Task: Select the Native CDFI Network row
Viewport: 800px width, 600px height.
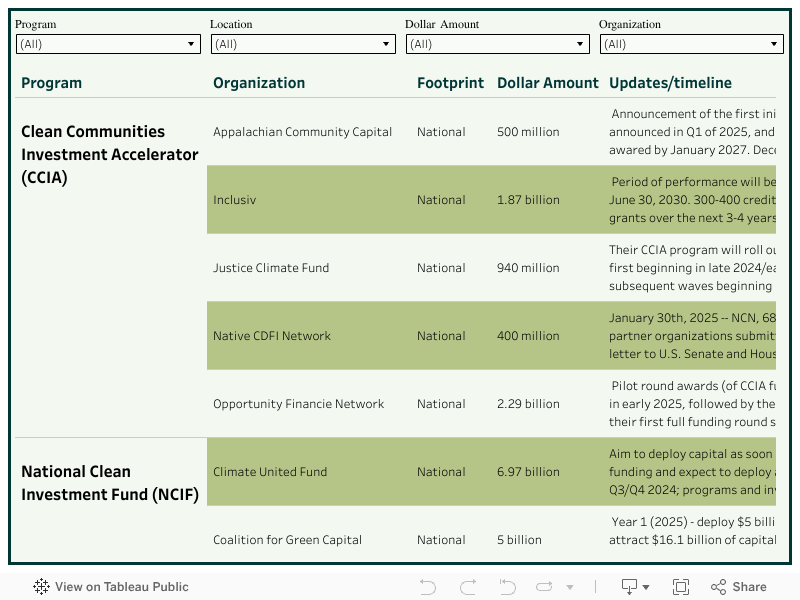Action: point(272,336)
